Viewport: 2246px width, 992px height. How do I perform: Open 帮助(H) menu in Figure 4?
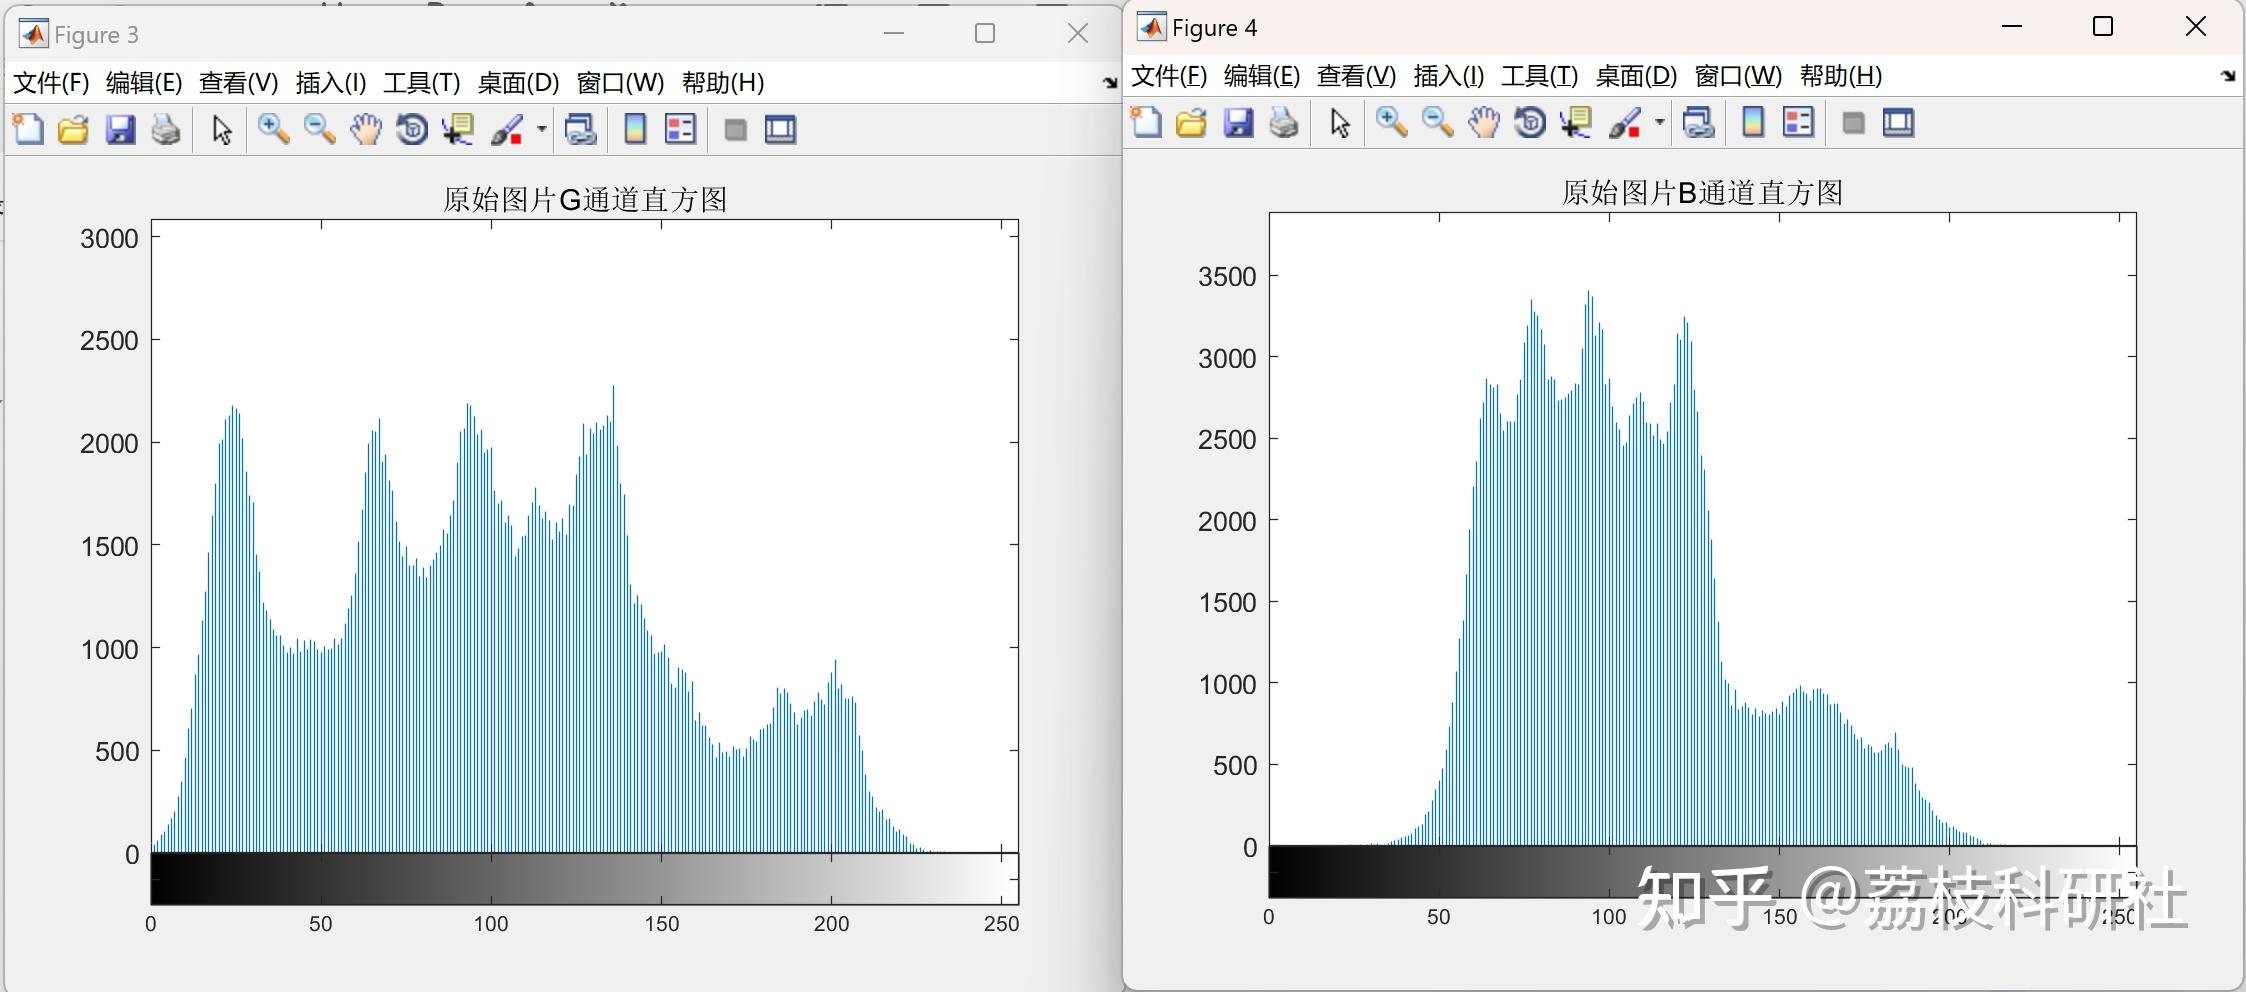[1841, 76]
